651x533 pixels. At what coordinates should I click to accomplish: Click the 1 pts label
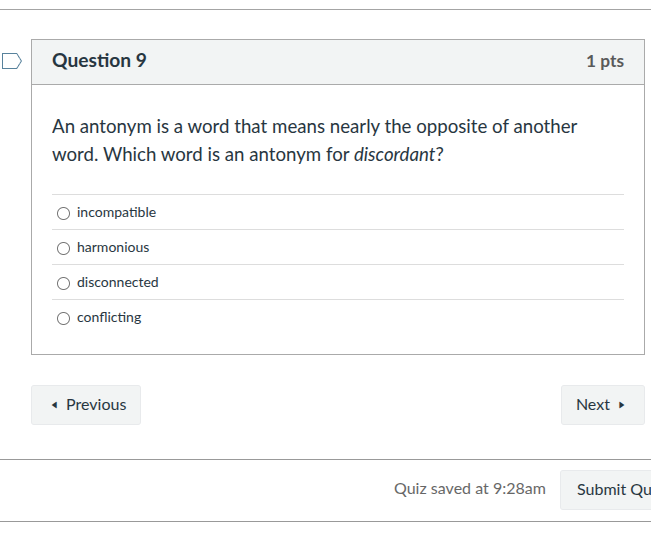click(x=605, y=62)
